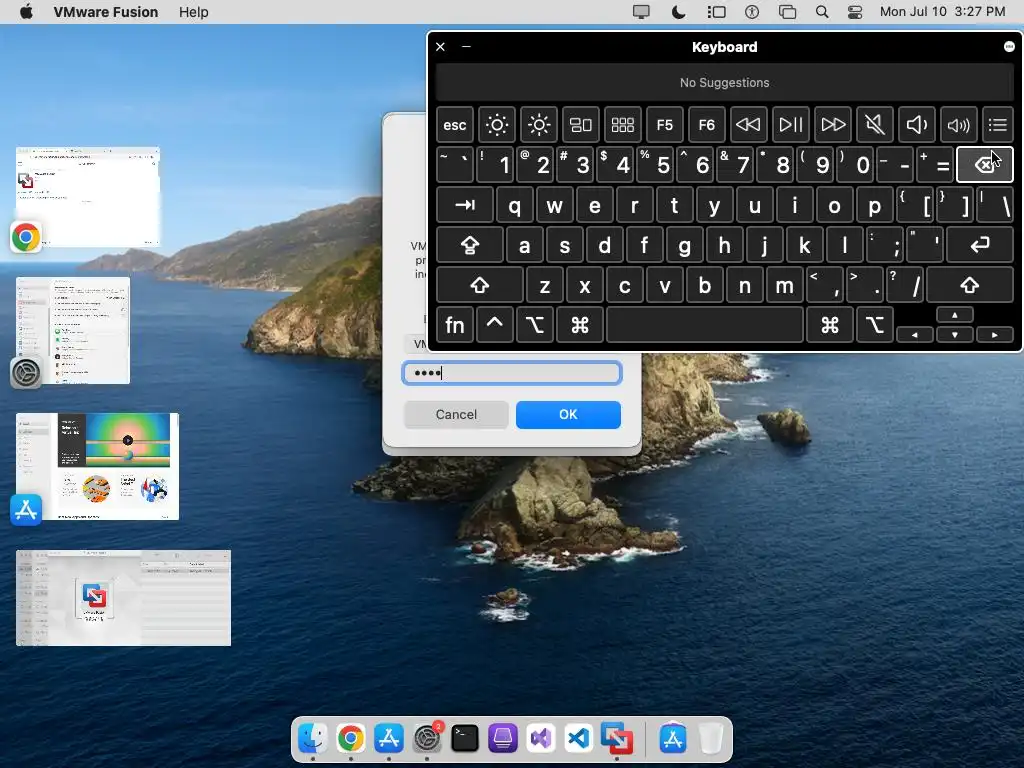The image size is (1024, 768).
Task: Open the VMware Fusion menu
Action: (x=106, y=12)
